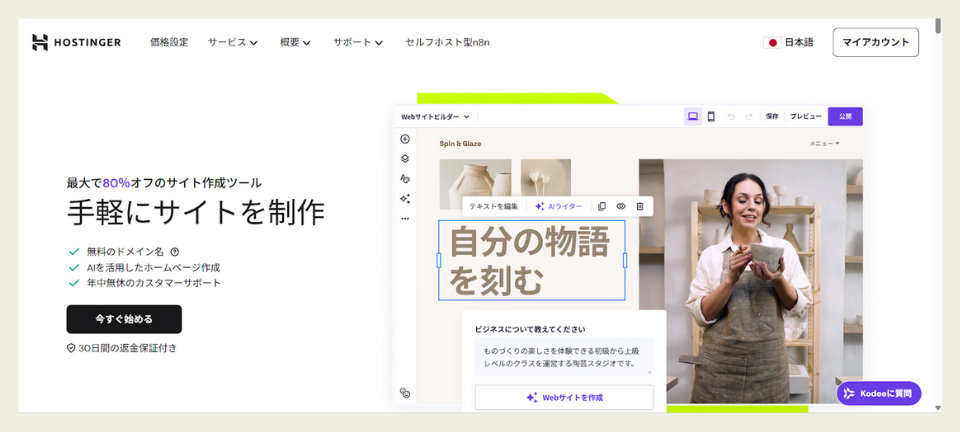Switch to desktop preview icon
This screenshot has height=432, width=960.
(x=692, y=116)
